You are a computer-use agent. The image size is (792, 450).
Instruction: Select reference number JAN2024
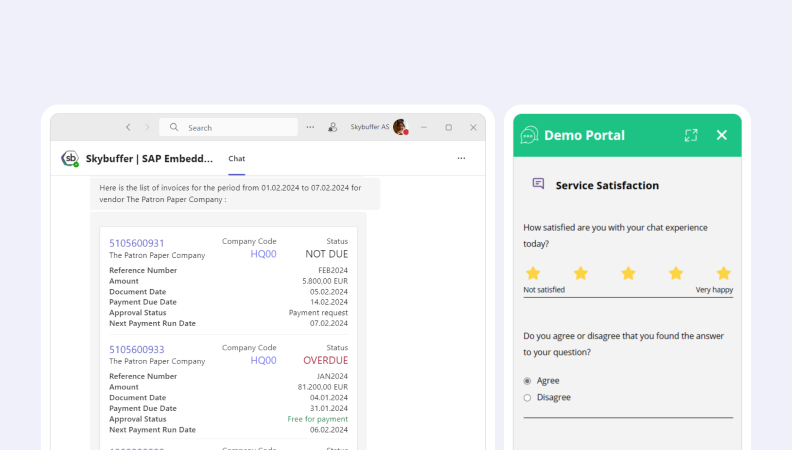pyautogui.click(x=332, y=376)
